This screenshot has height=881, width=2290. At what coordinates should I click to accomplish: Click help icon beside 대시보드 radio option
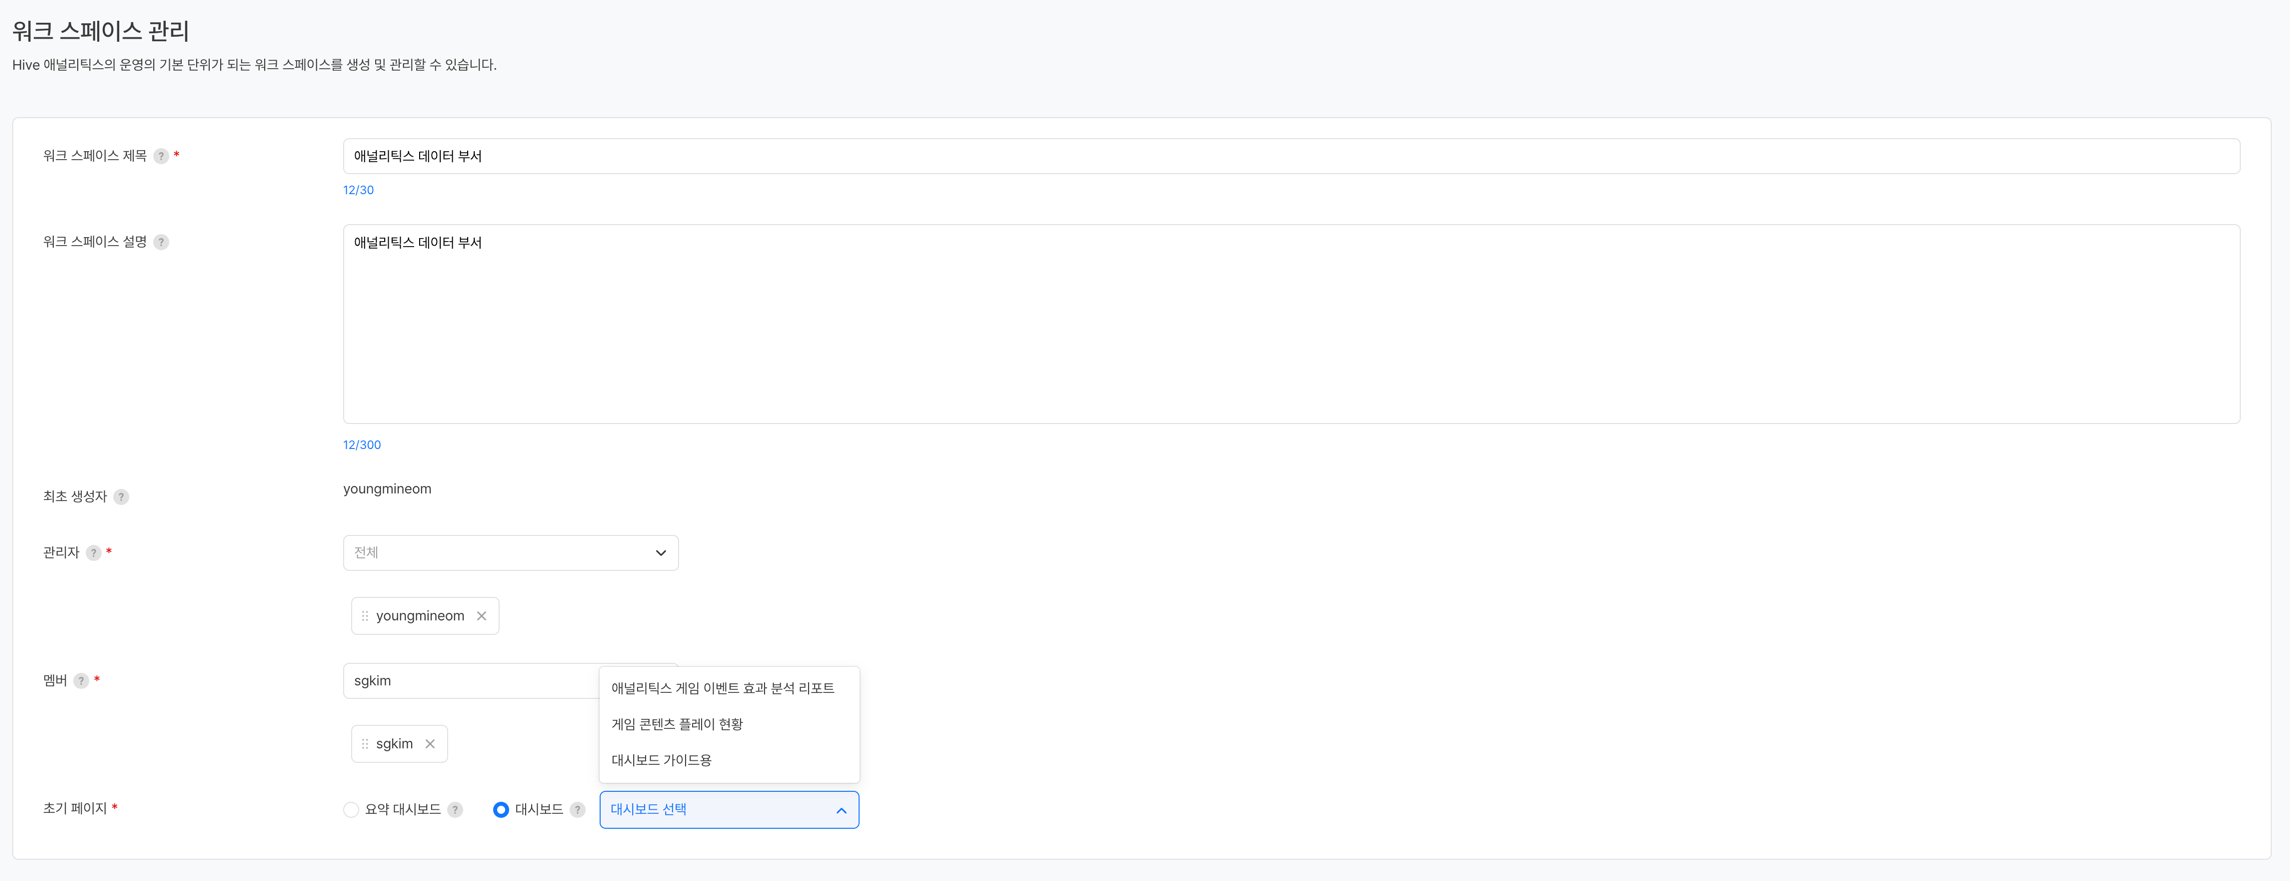577,810
